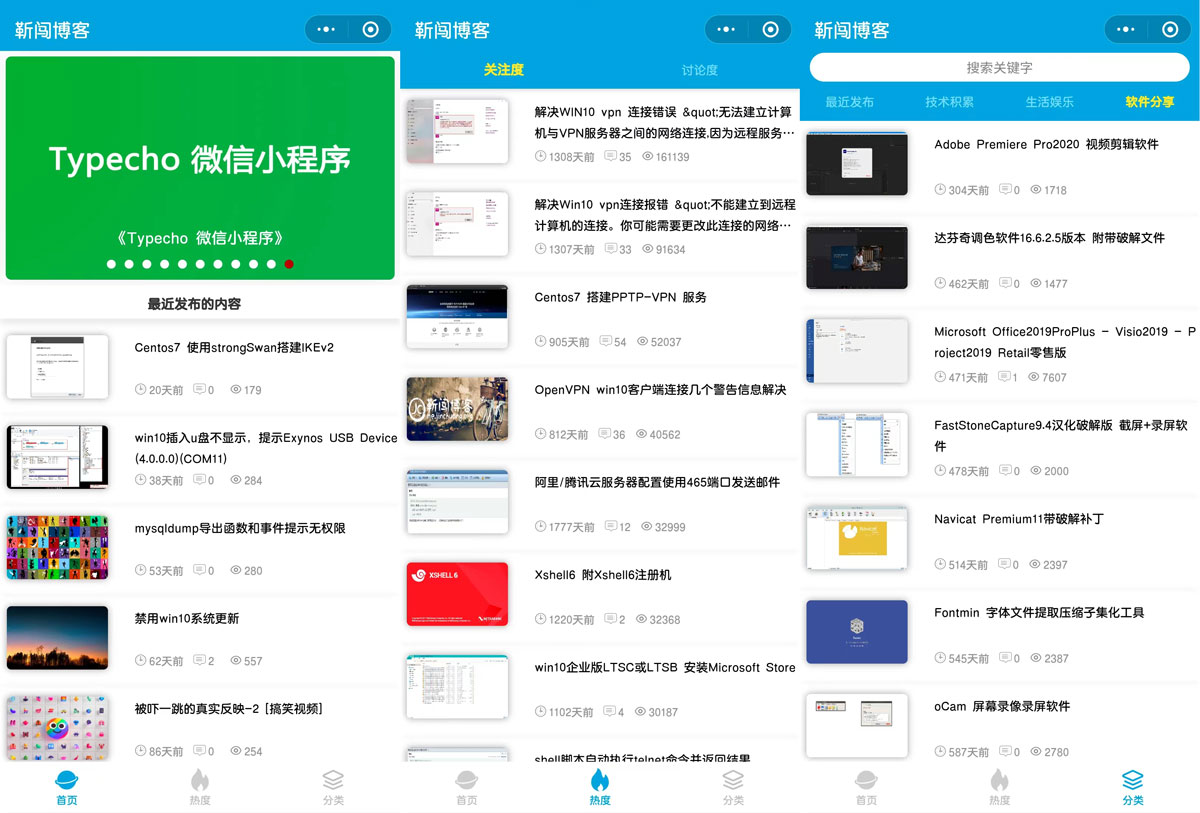Tap the highlighted 首页 planet icon under the Typecho list
1200x813 pixels.
pos(67,780)
